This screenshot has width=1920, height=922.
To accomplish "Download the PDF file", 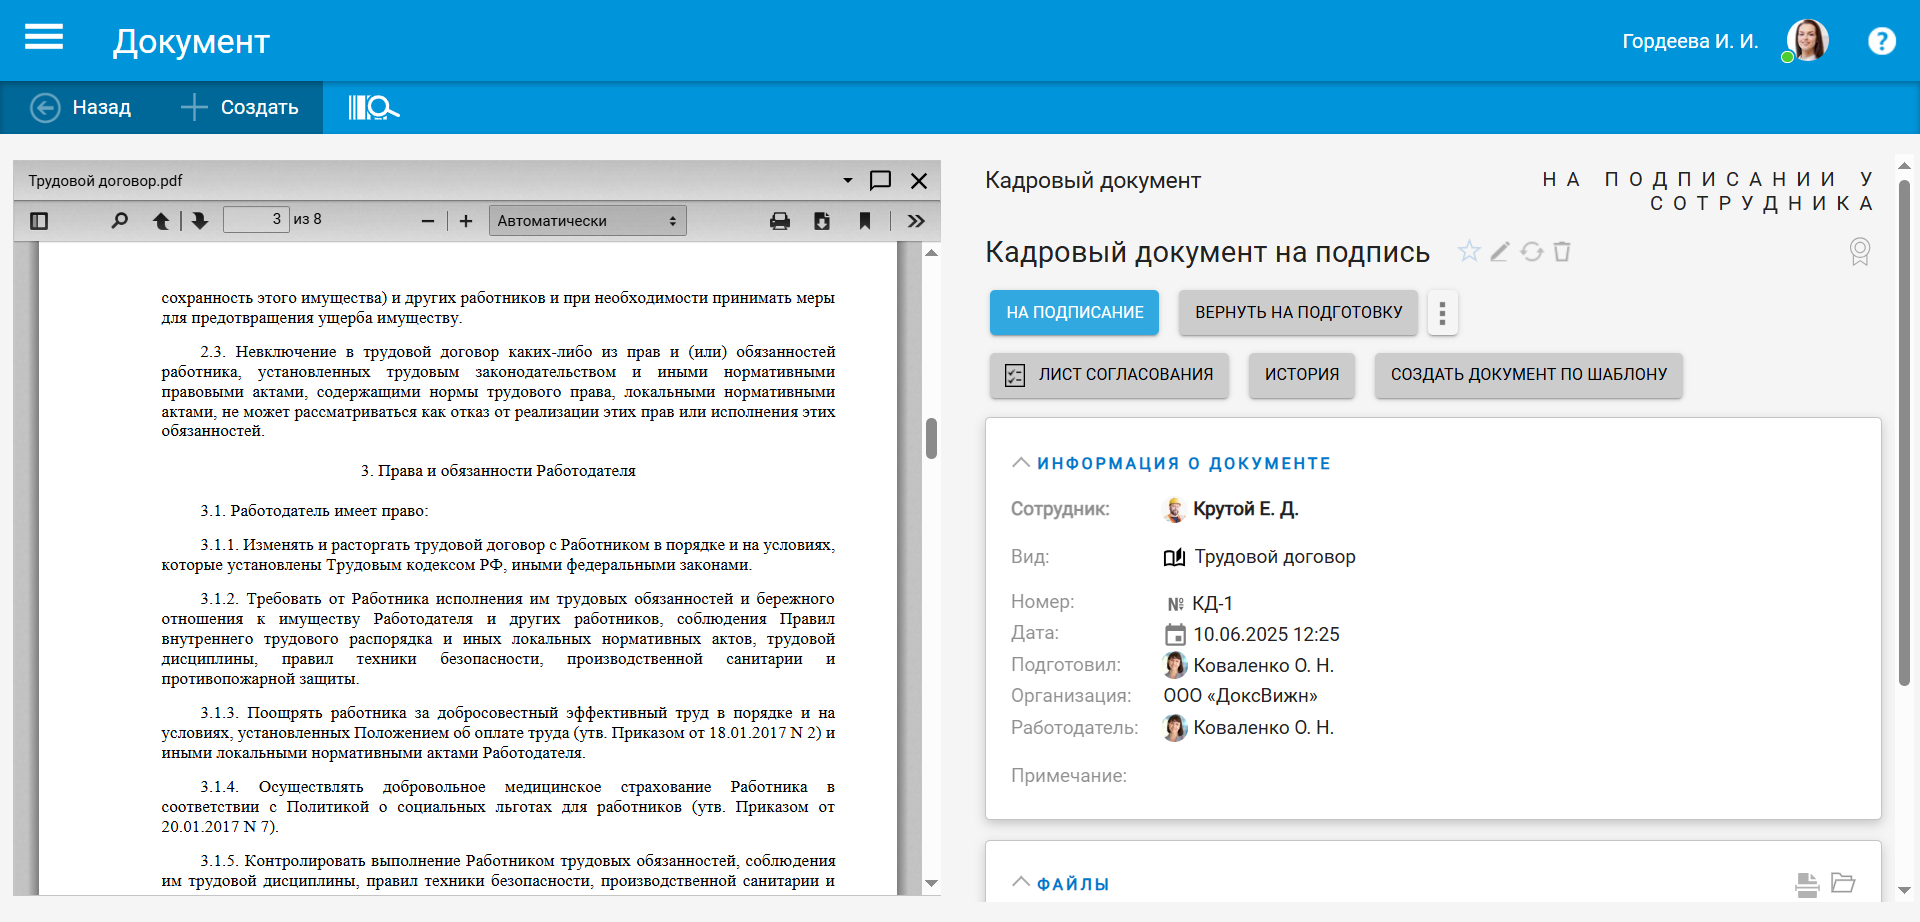I will [822, 221].
